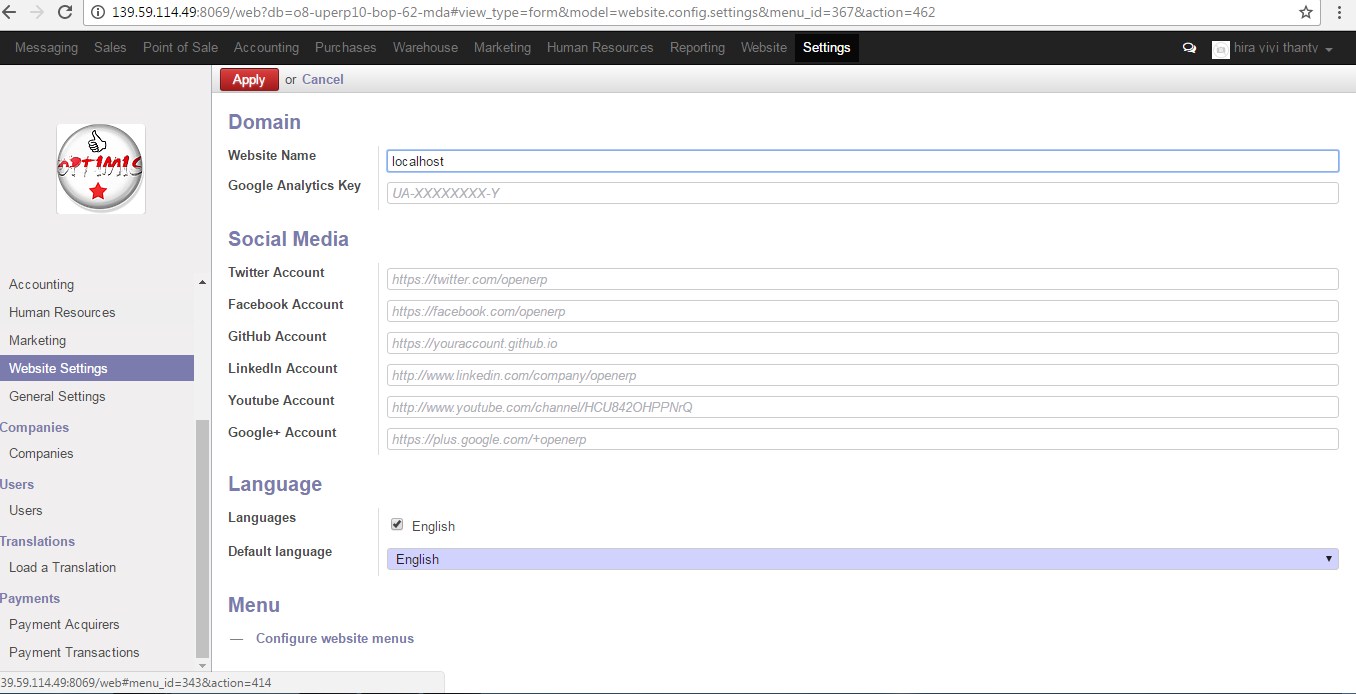Open the Chrome three-dot menu

click(x=1339, y=12)
